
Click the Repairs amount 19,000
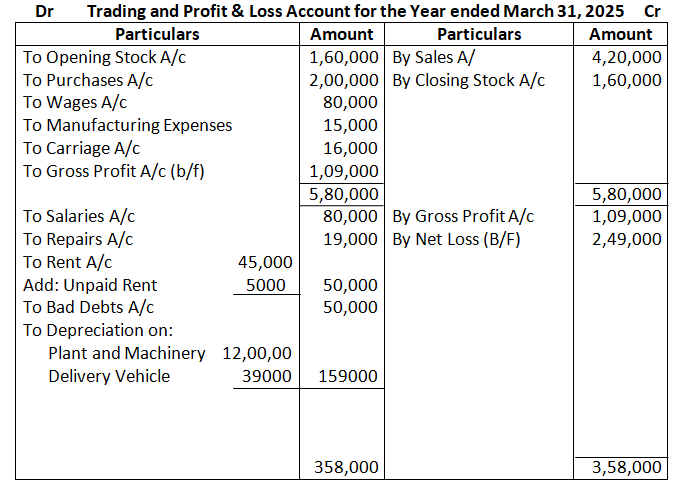[351, 239]
